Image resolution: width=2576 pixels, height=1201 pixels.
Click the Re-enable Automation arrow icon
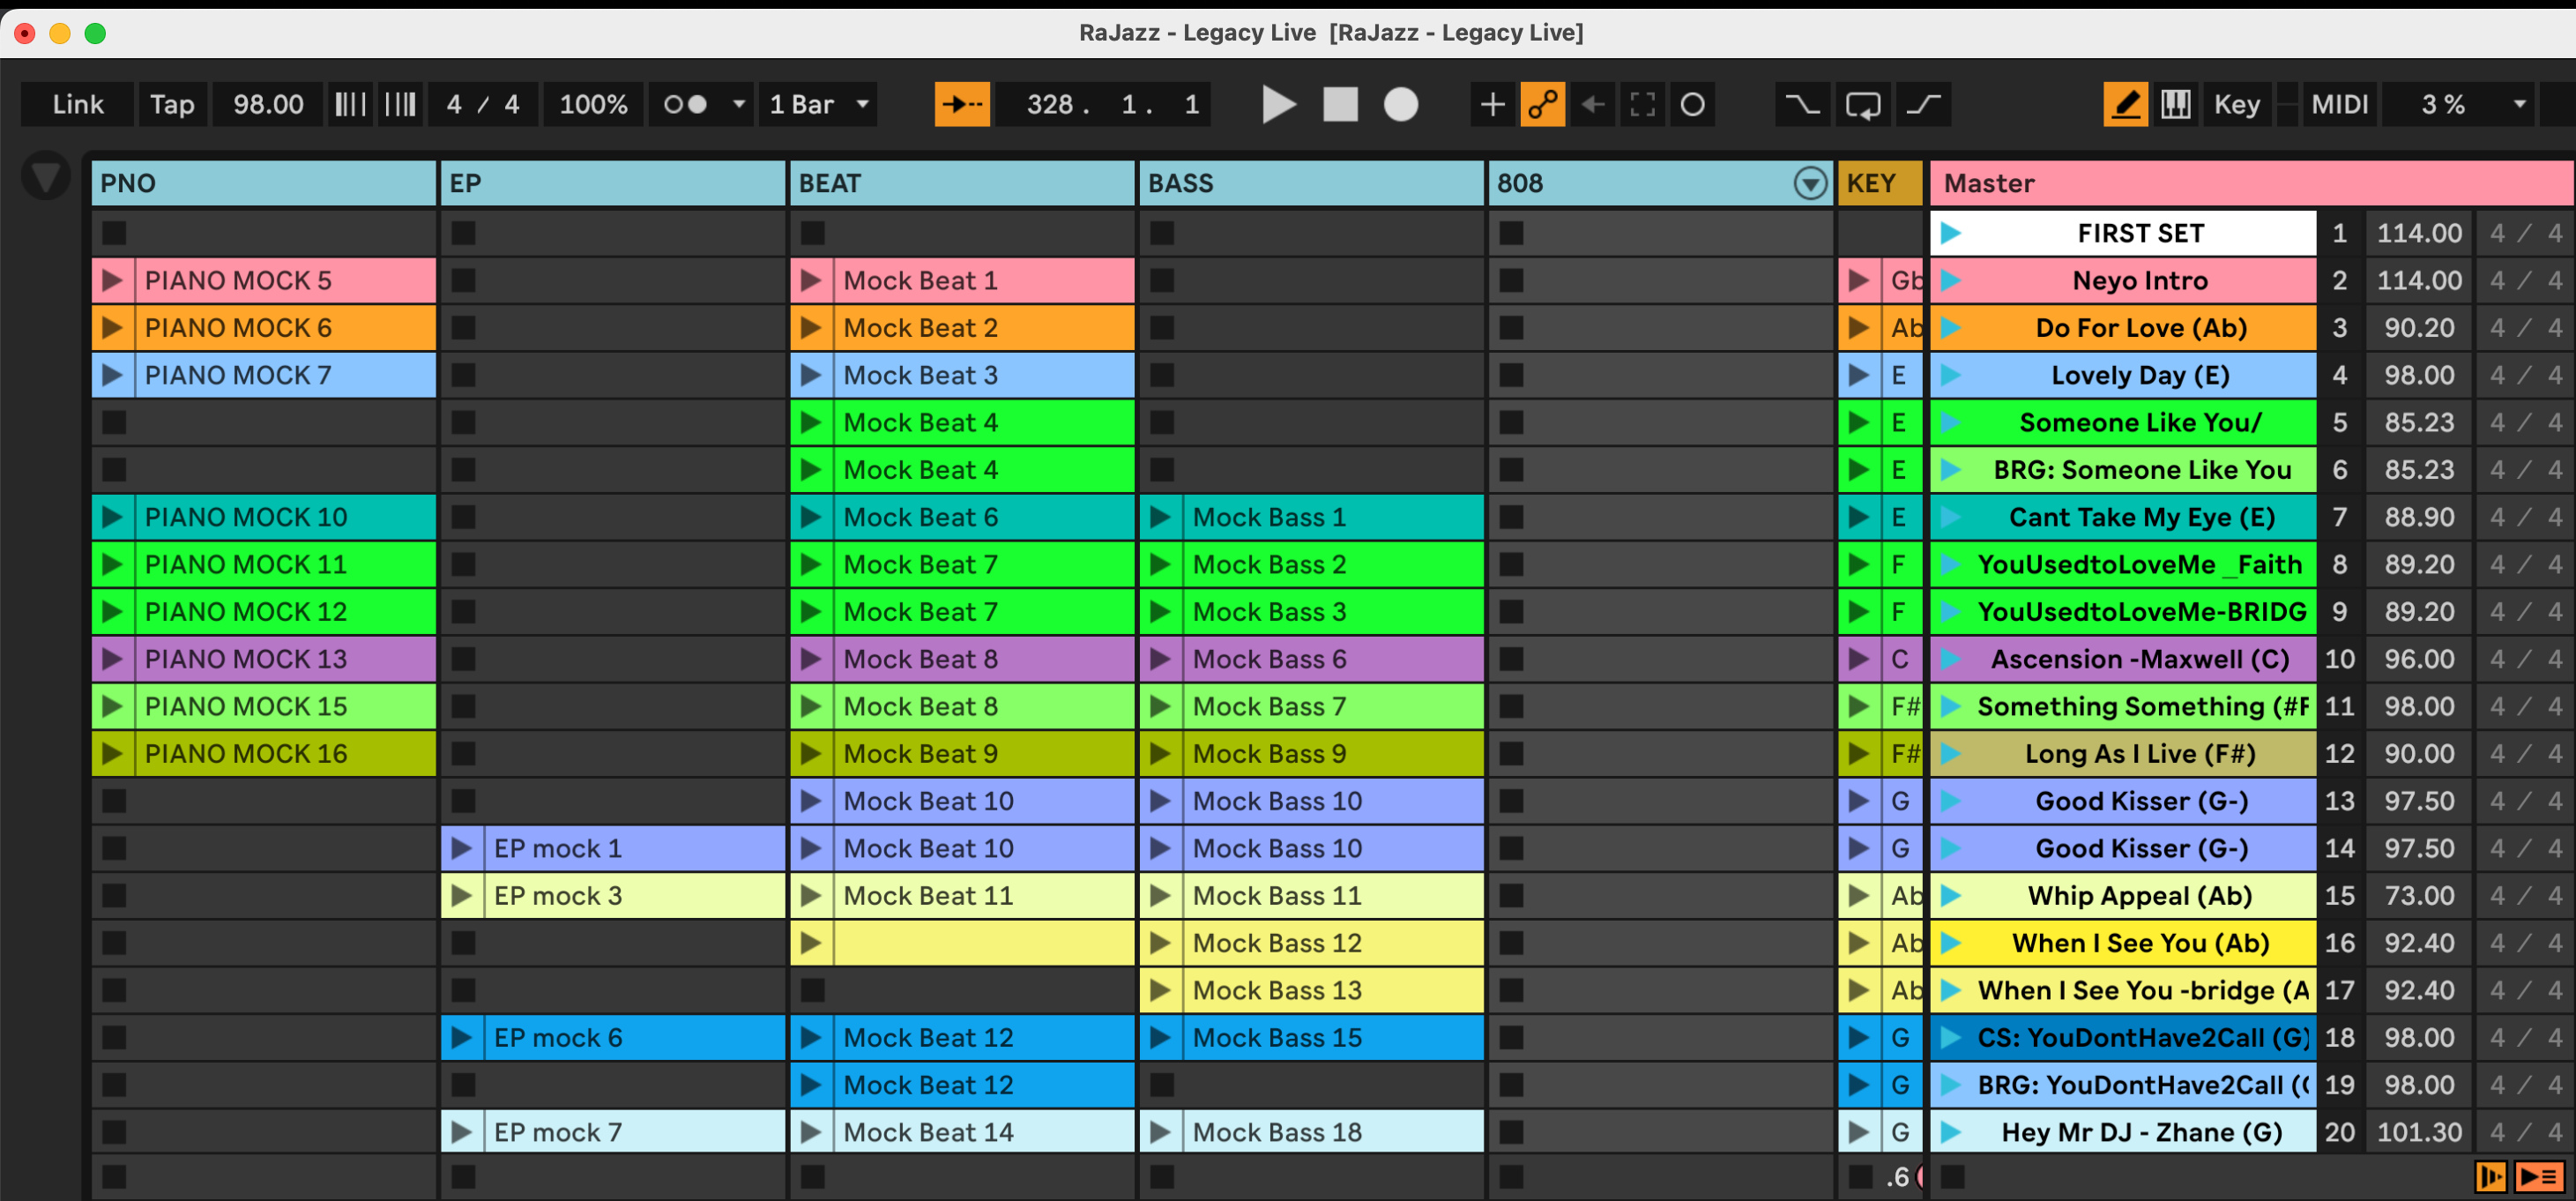tap(1593, 105)
